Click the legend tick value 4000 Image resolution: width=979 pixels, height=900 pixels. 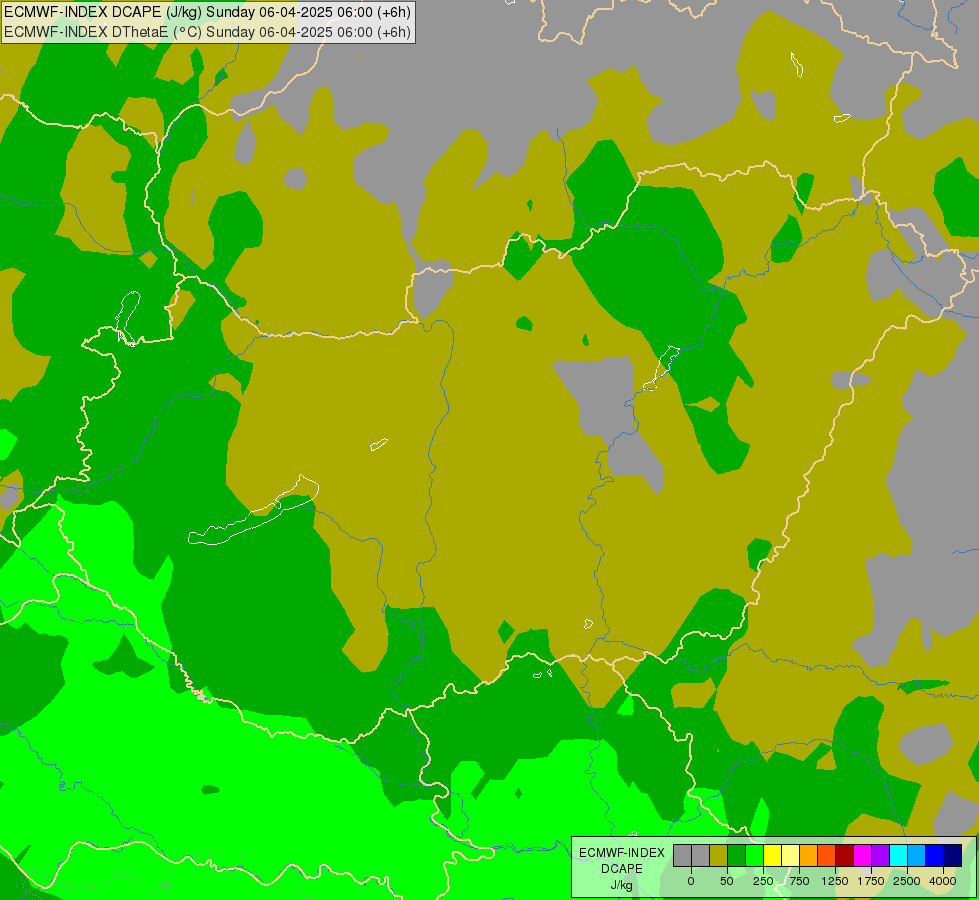tap(943, 881)
